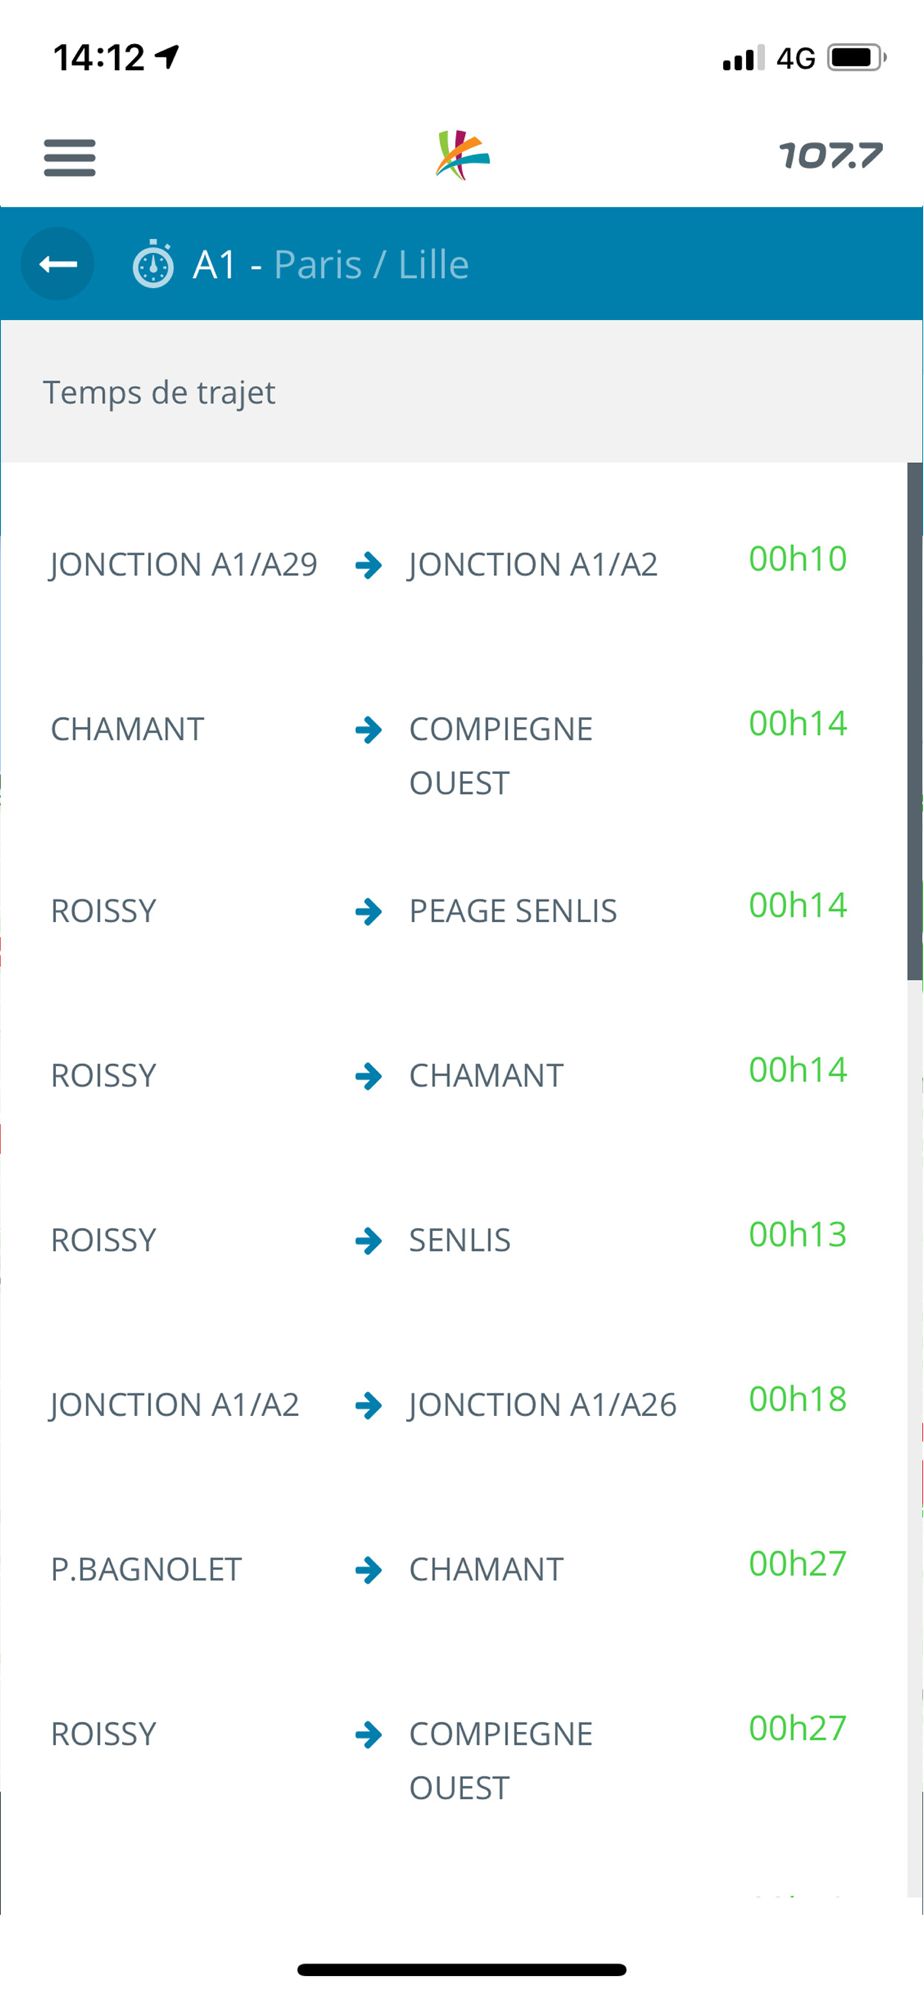Open the hamburger menu
The width and height of the screenshot is (924, 2000).
tap(69, 157)
